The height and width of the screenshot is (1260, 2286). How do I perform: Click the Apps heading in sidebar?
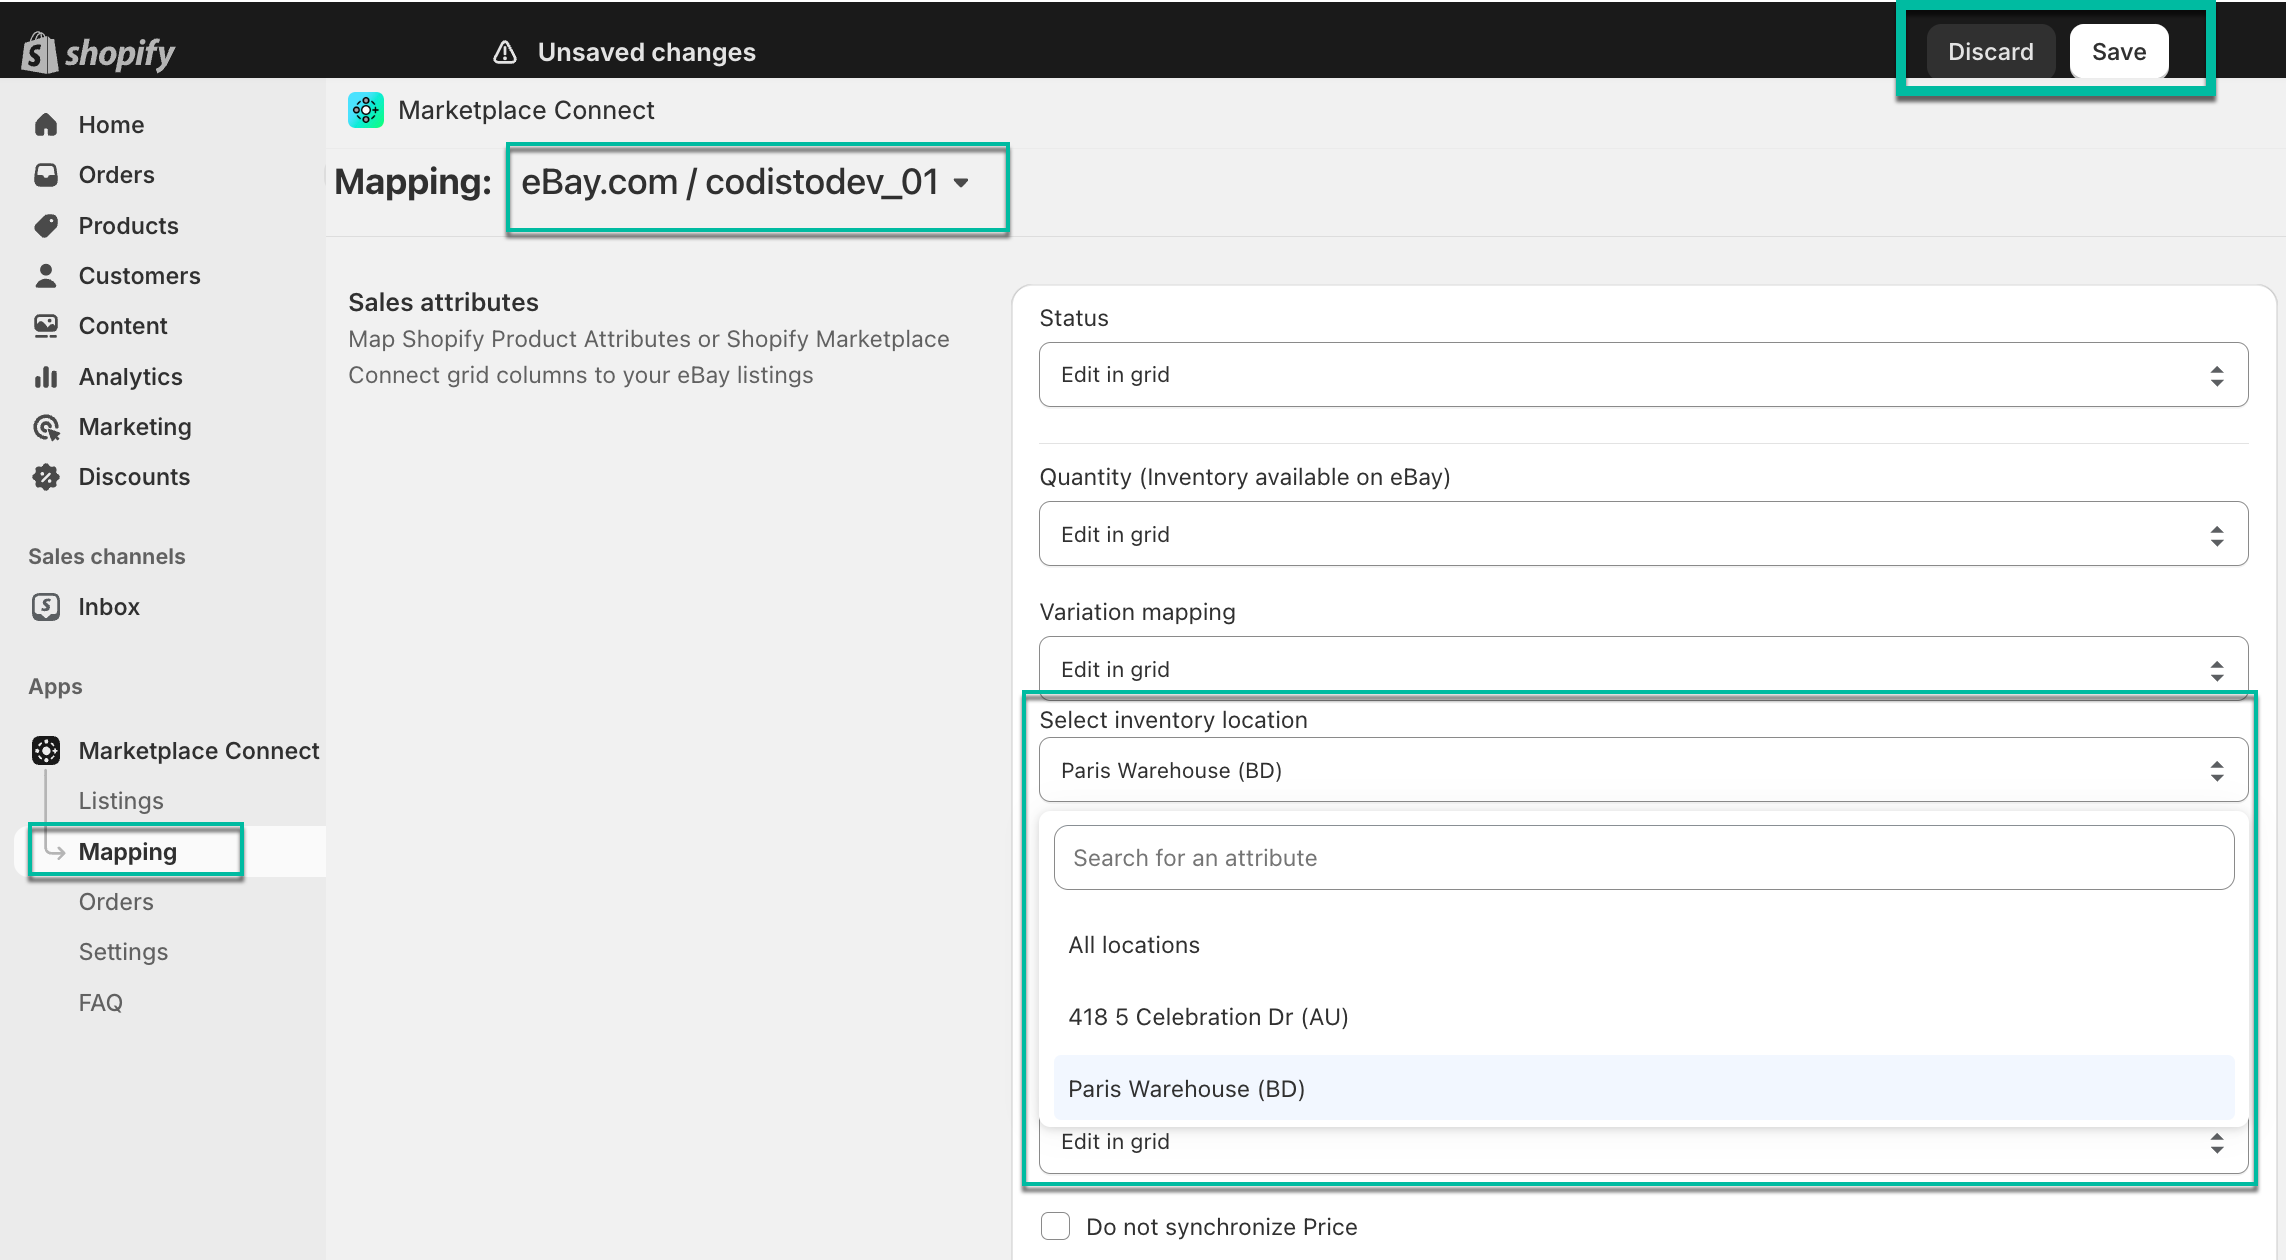pos(55,687)
